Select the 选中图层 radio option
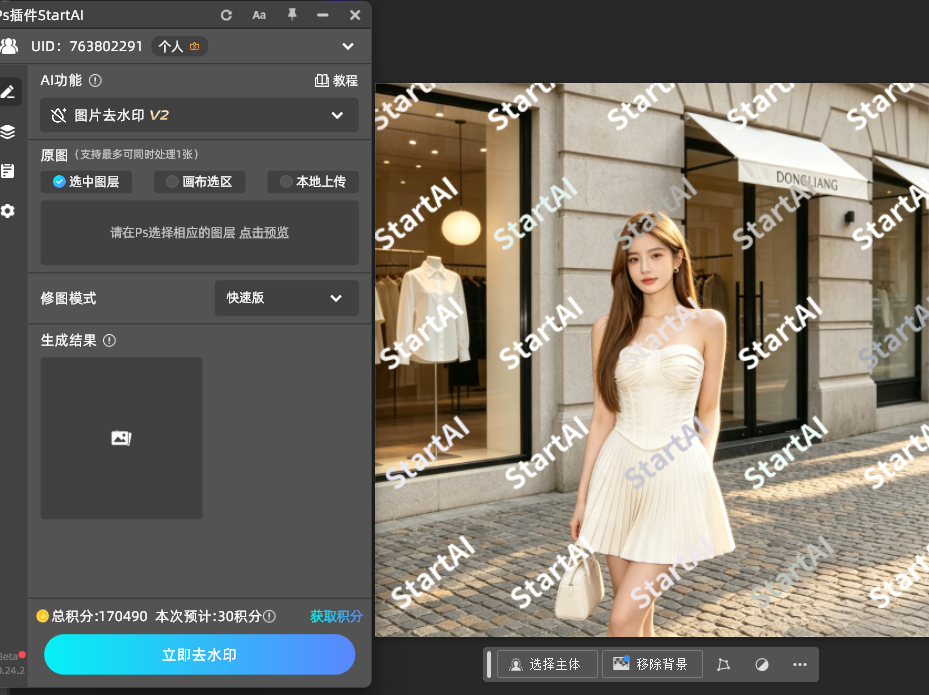 click(x=87, y=181)
